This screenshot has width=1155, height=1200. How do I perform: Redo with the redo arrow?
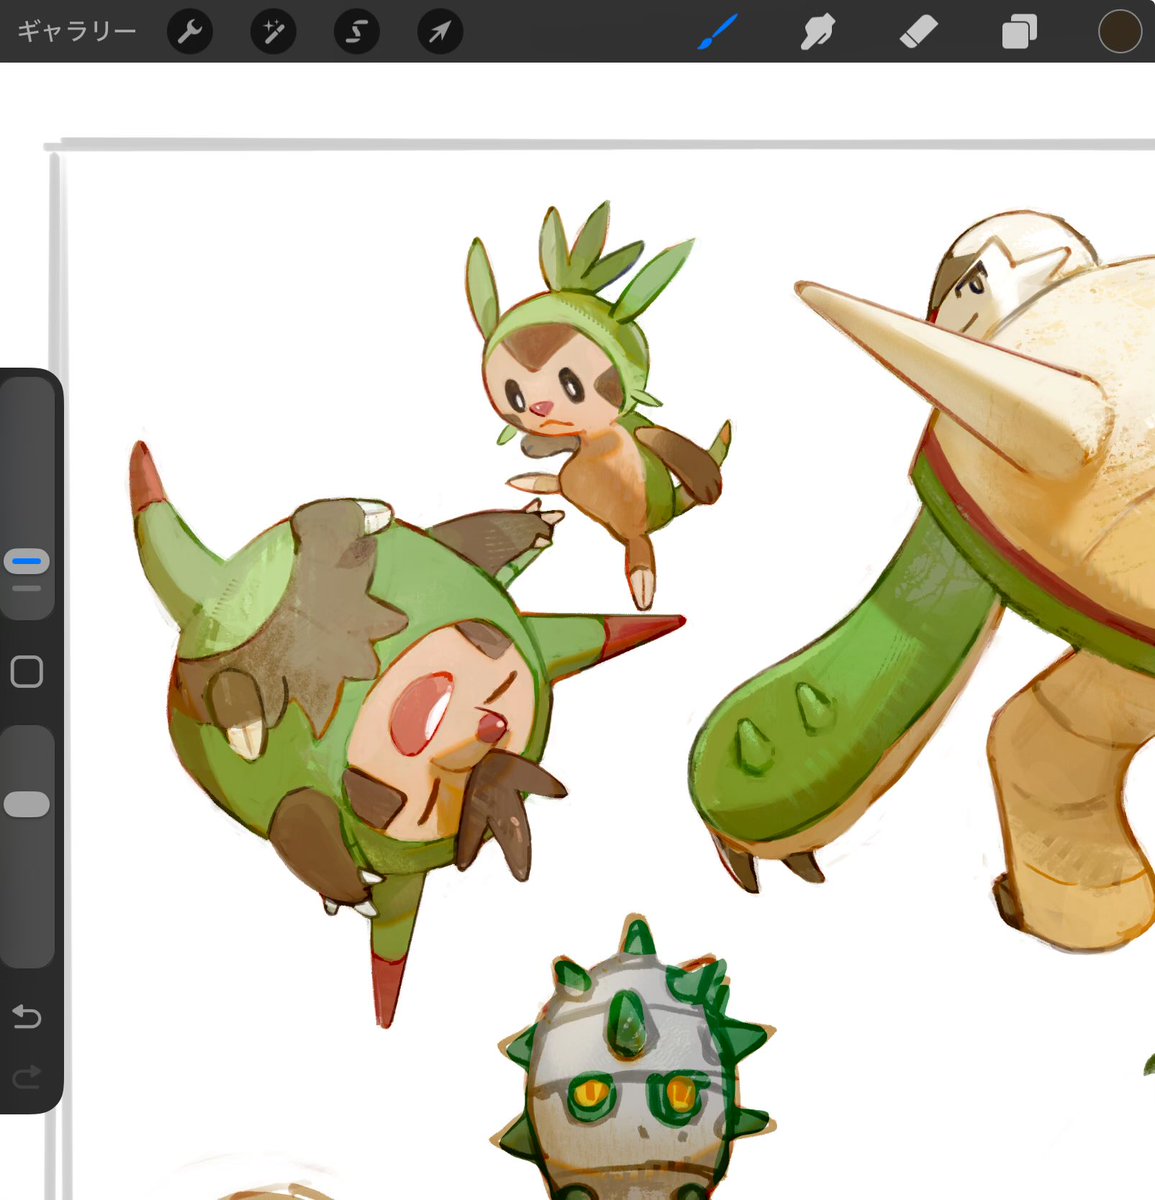27,1077
